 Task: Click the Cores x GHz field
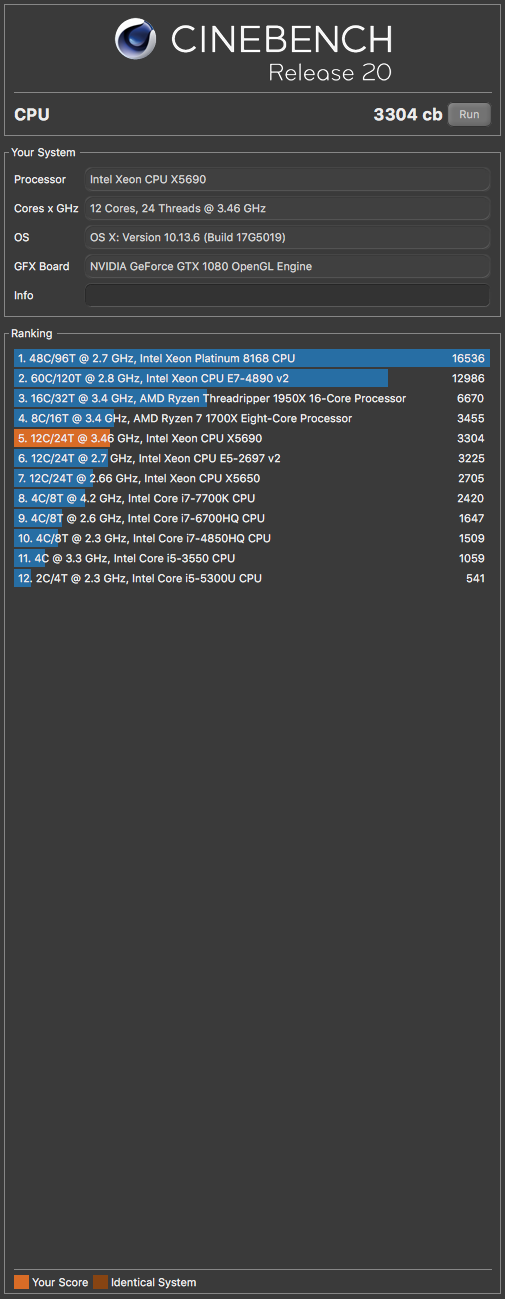click(288, 208)
